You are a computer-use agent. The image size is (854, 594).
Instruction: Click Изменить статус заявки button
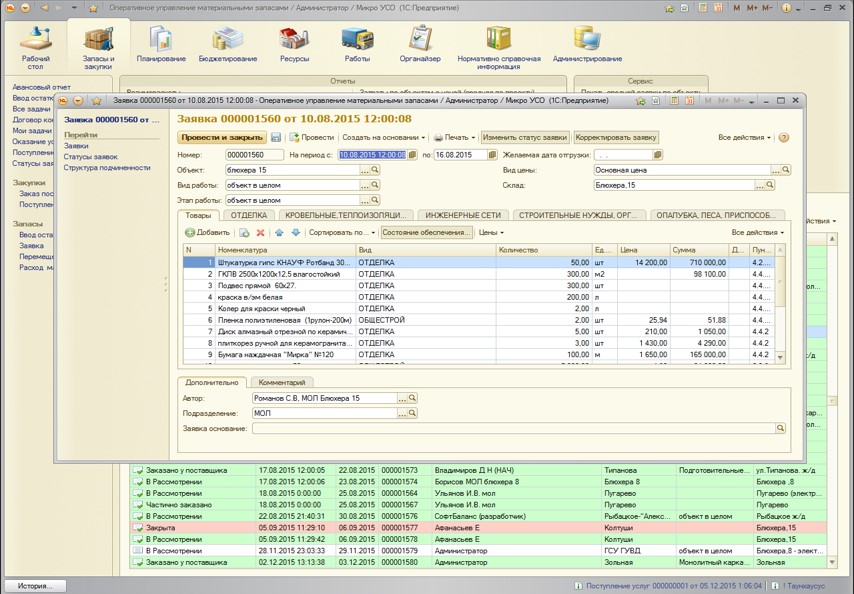525,138
